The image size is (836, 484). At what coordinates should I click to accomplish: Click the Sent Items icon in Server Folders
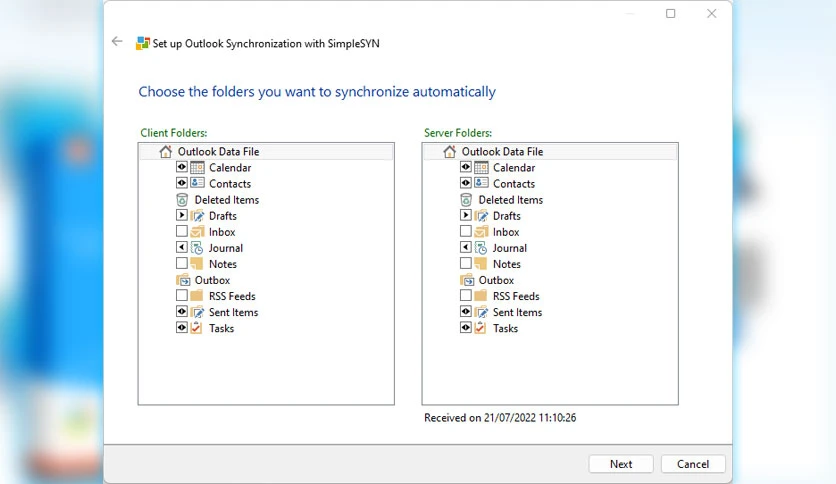(x=481, y=312)
